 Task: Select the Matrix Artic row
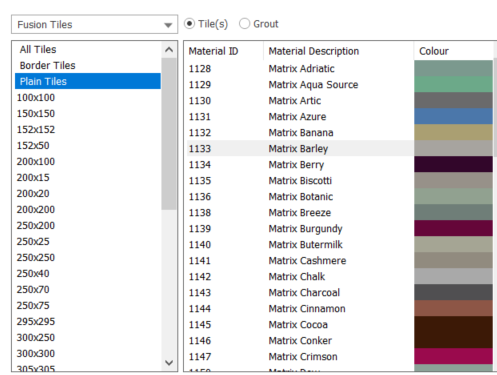340,100
